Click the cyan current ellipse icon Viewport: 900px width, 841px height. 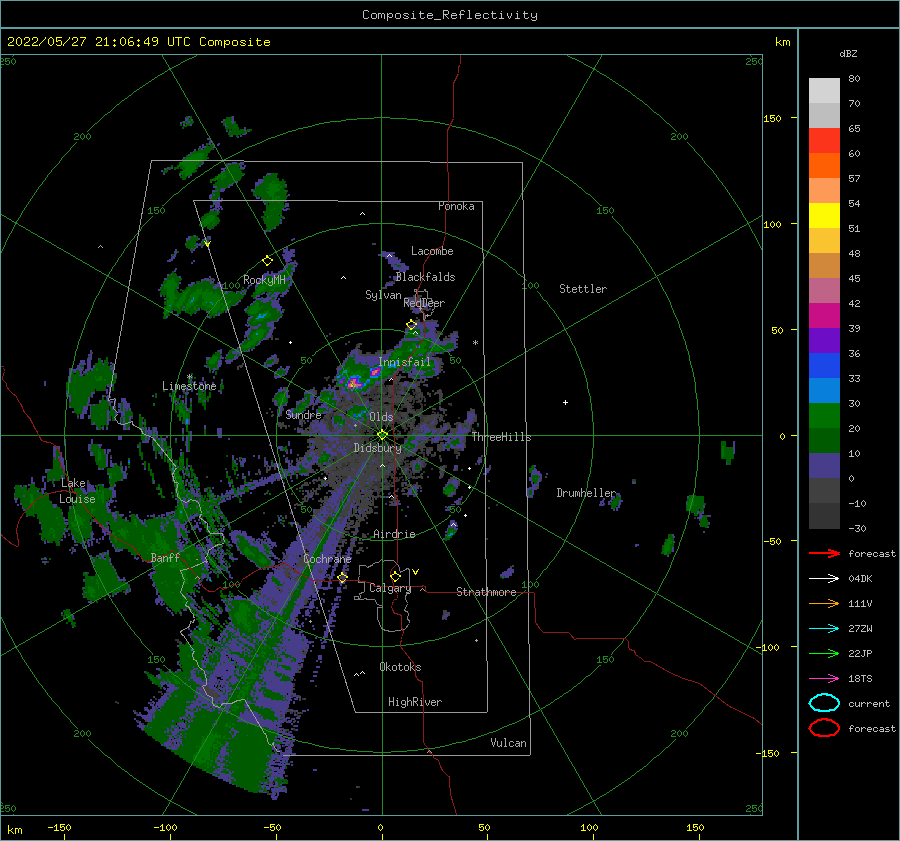[824, 703]
